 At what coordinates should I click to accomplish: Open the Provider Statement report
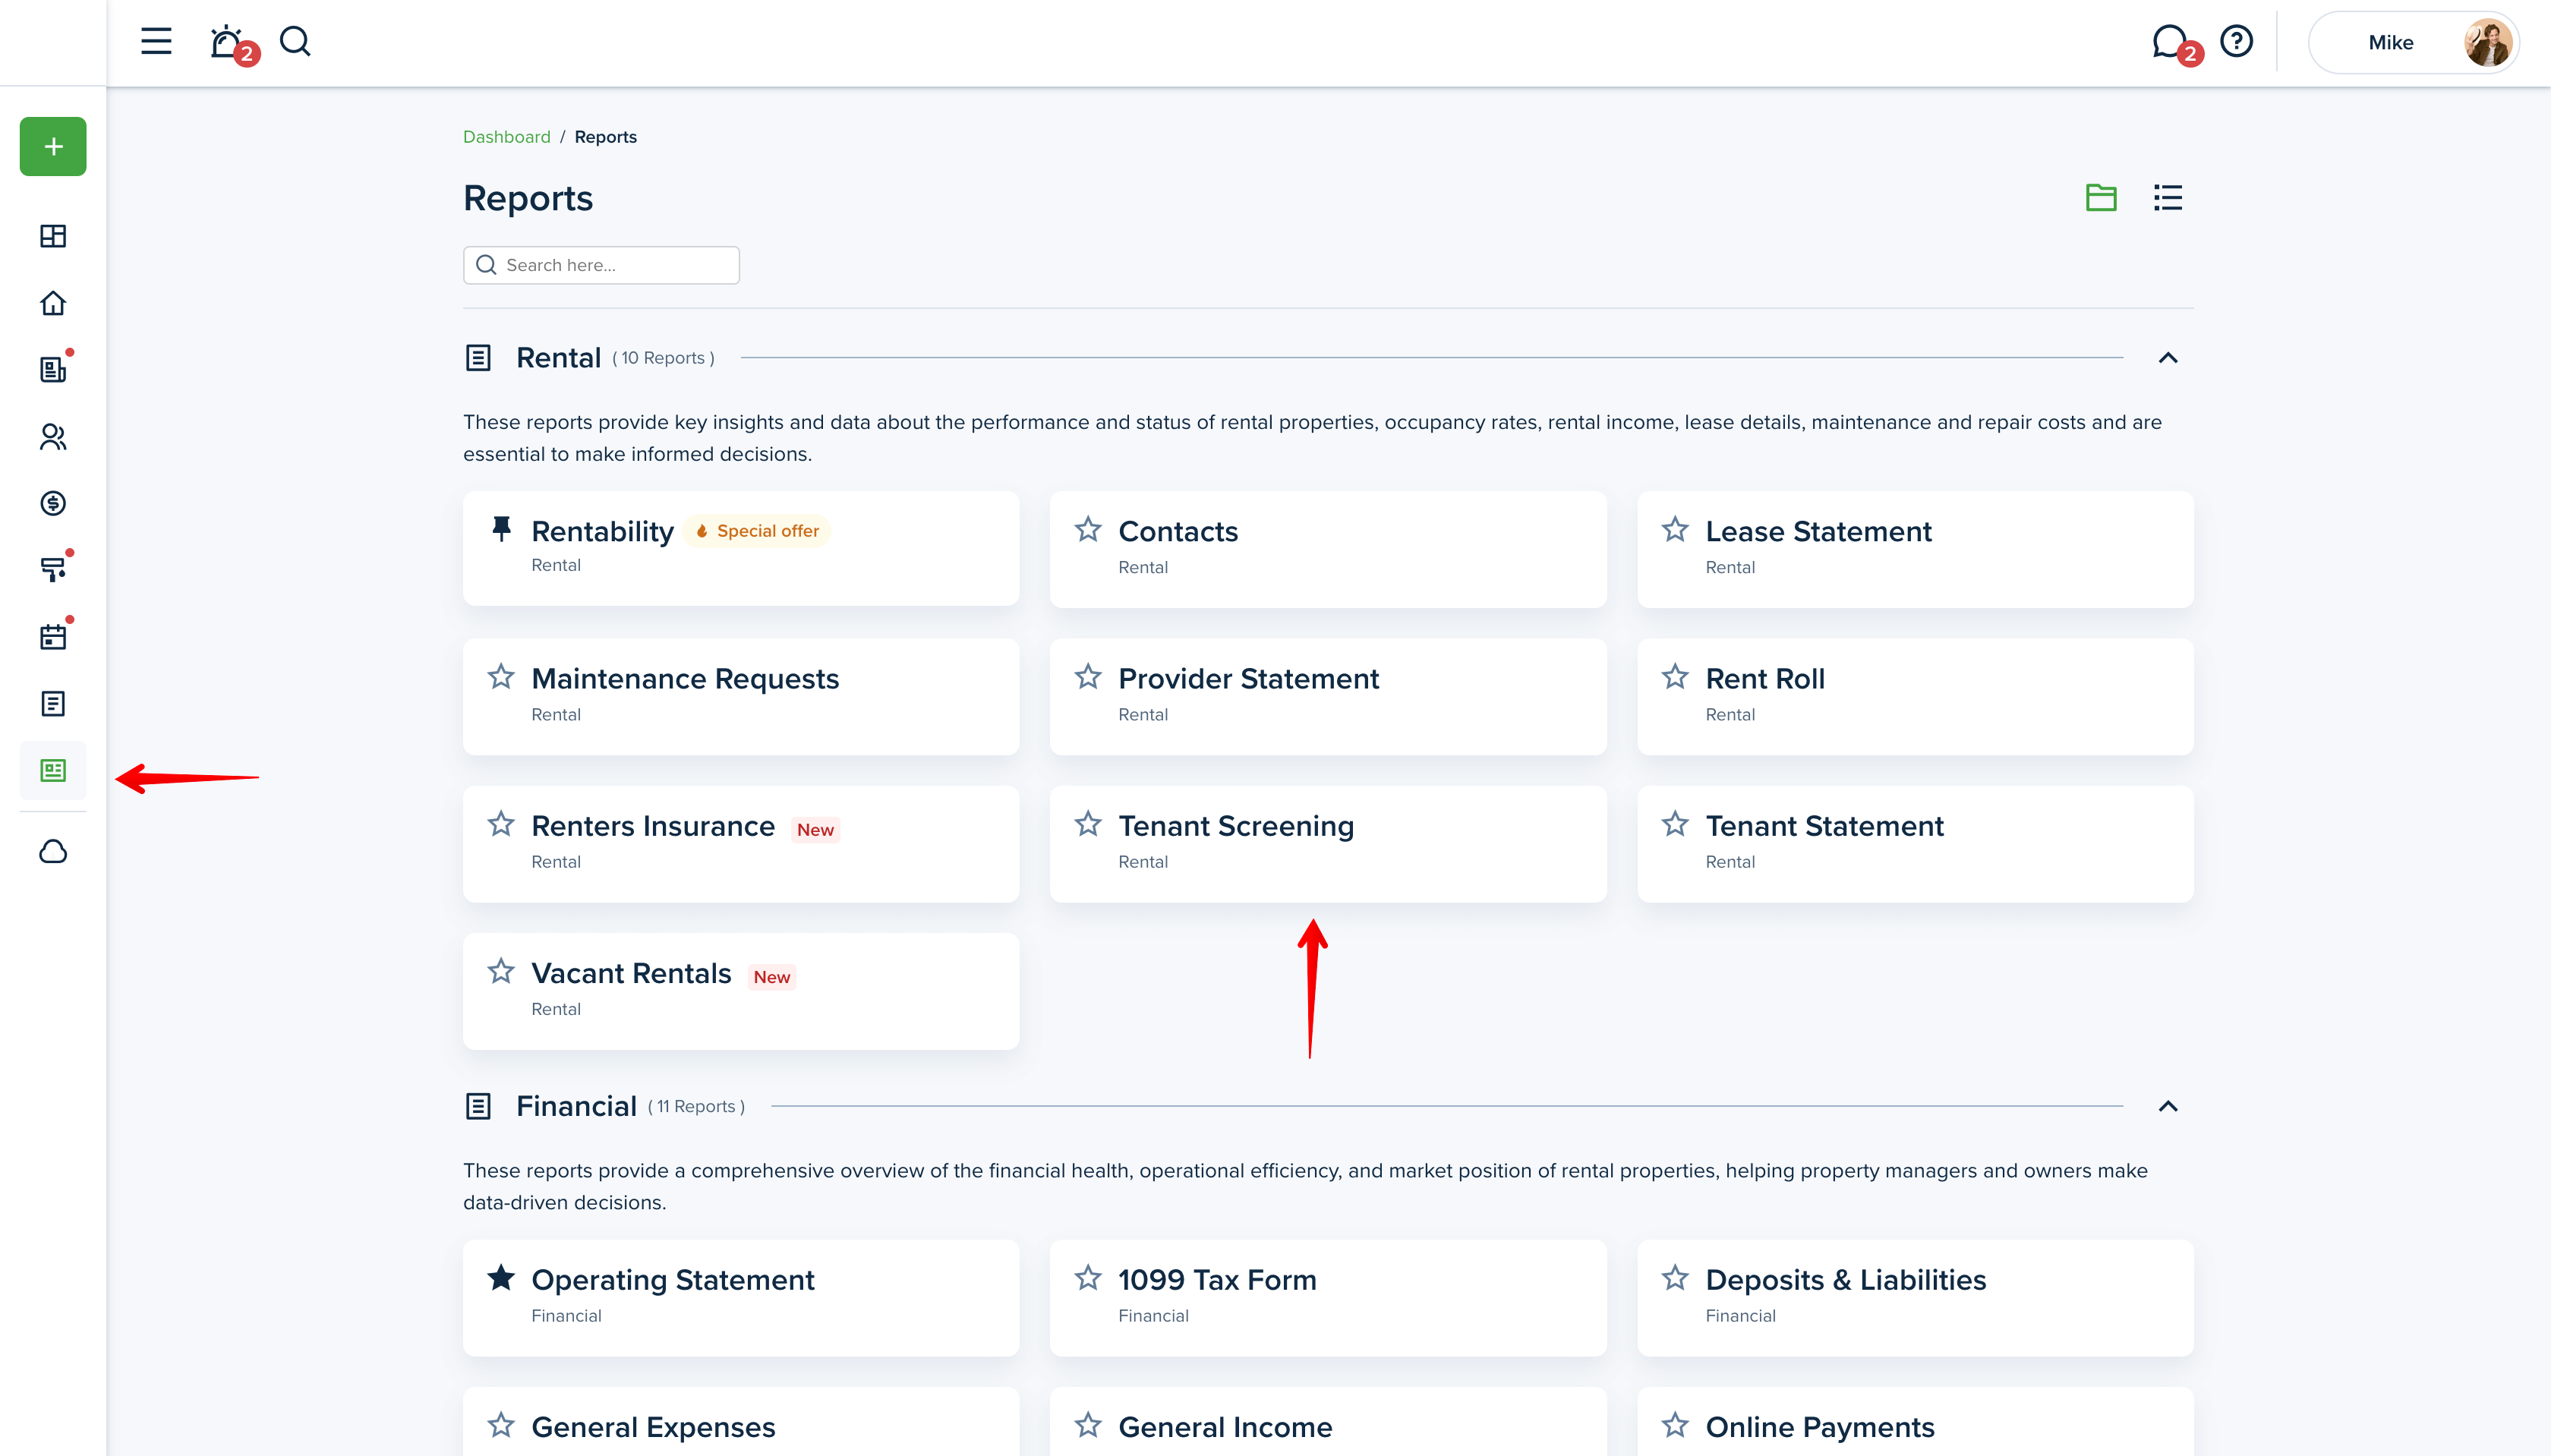(1328, 697)
